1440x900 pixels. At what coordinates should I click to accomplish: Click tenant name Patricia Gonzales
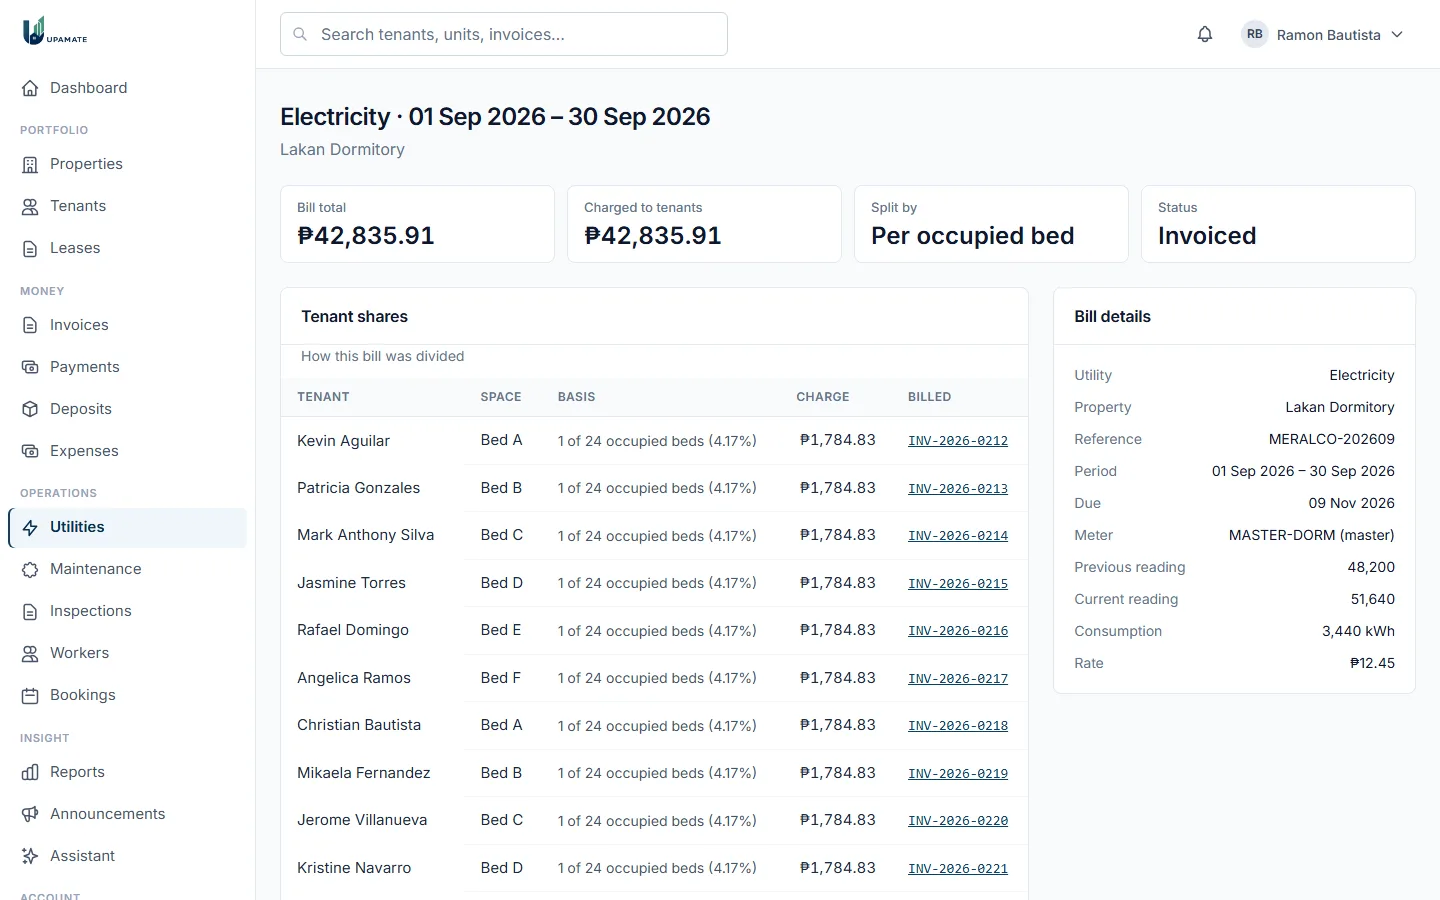pos(358,488)
